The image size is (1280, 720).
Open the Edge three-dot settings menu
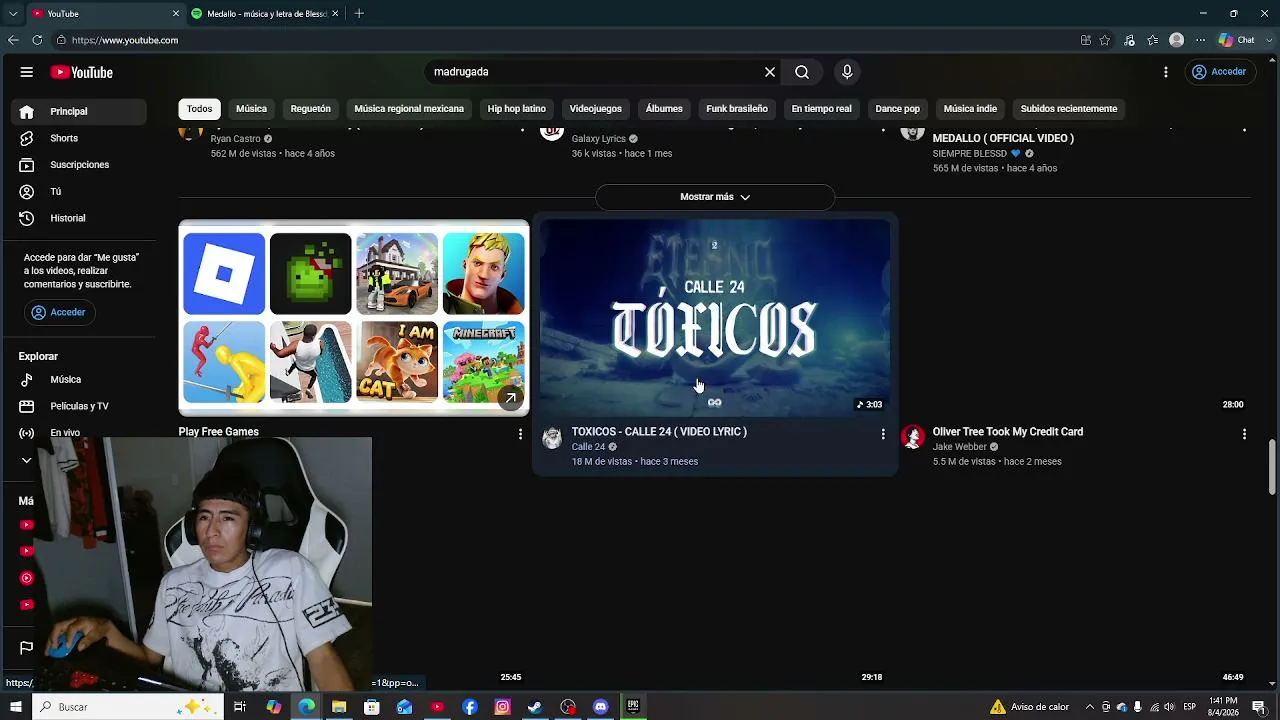[x=1200, y=40]
